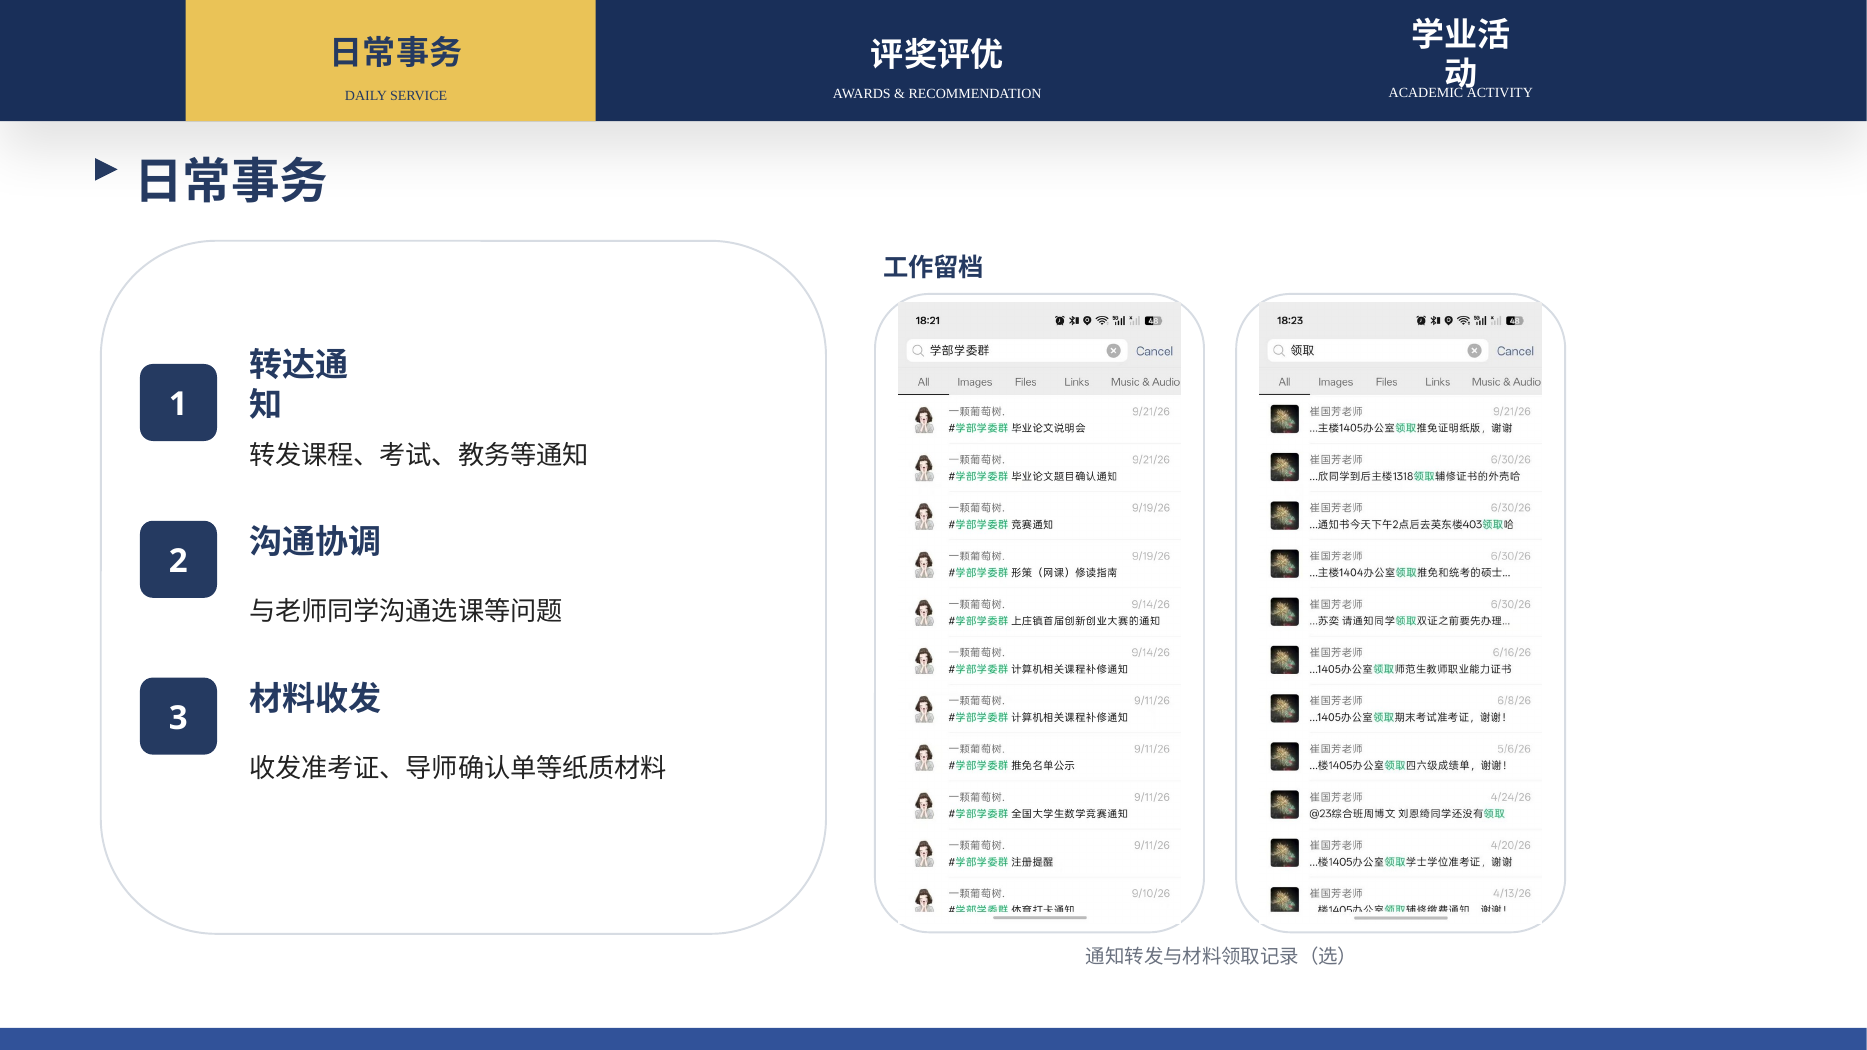This screenshot has width=1867, height=1050.
Task: Click the number 2 badge for 沟通协调
Action: click(x=178, y=560)
